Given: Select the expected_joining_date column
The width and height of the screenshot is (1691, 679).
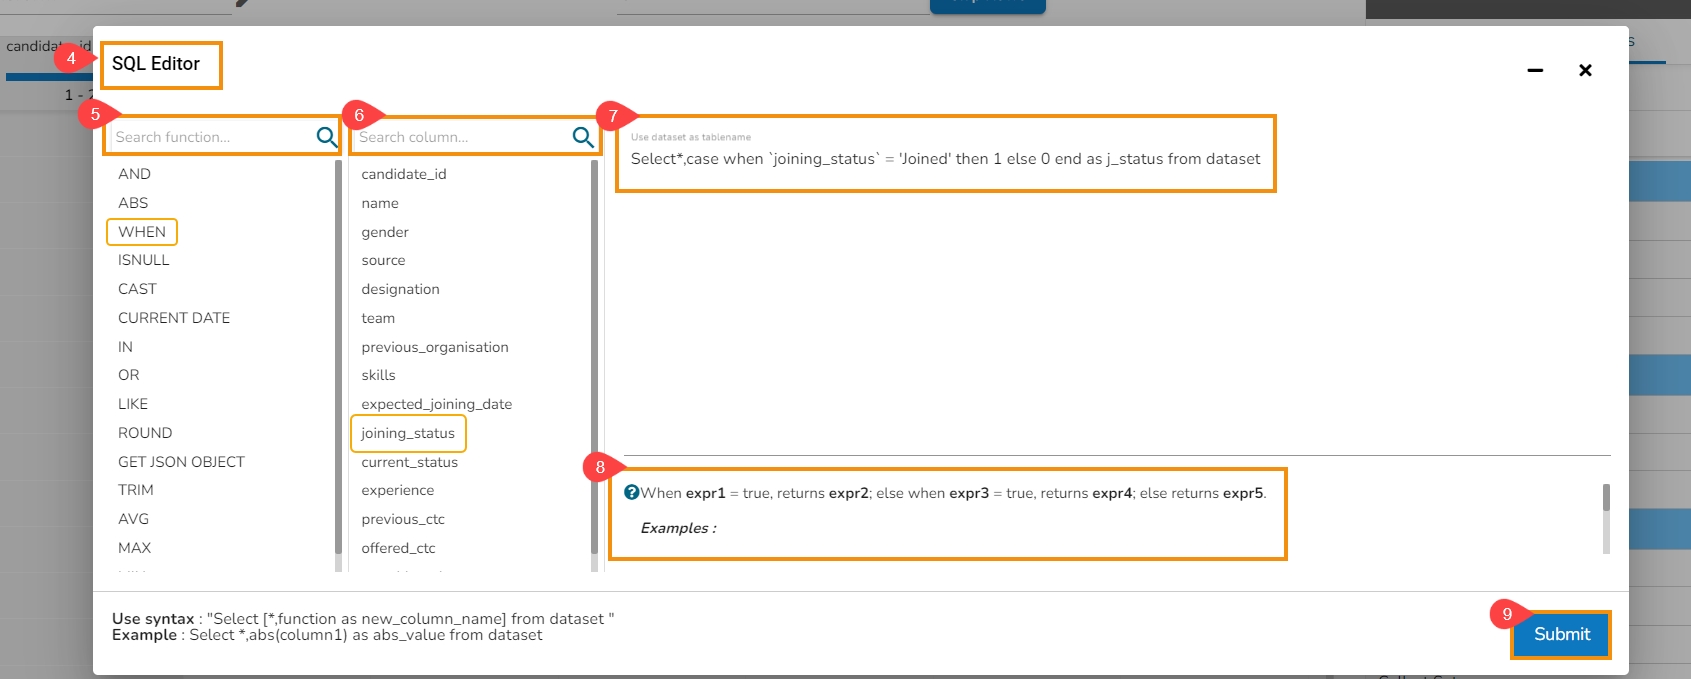Looking at the screenshot, I should coord(437,404).
